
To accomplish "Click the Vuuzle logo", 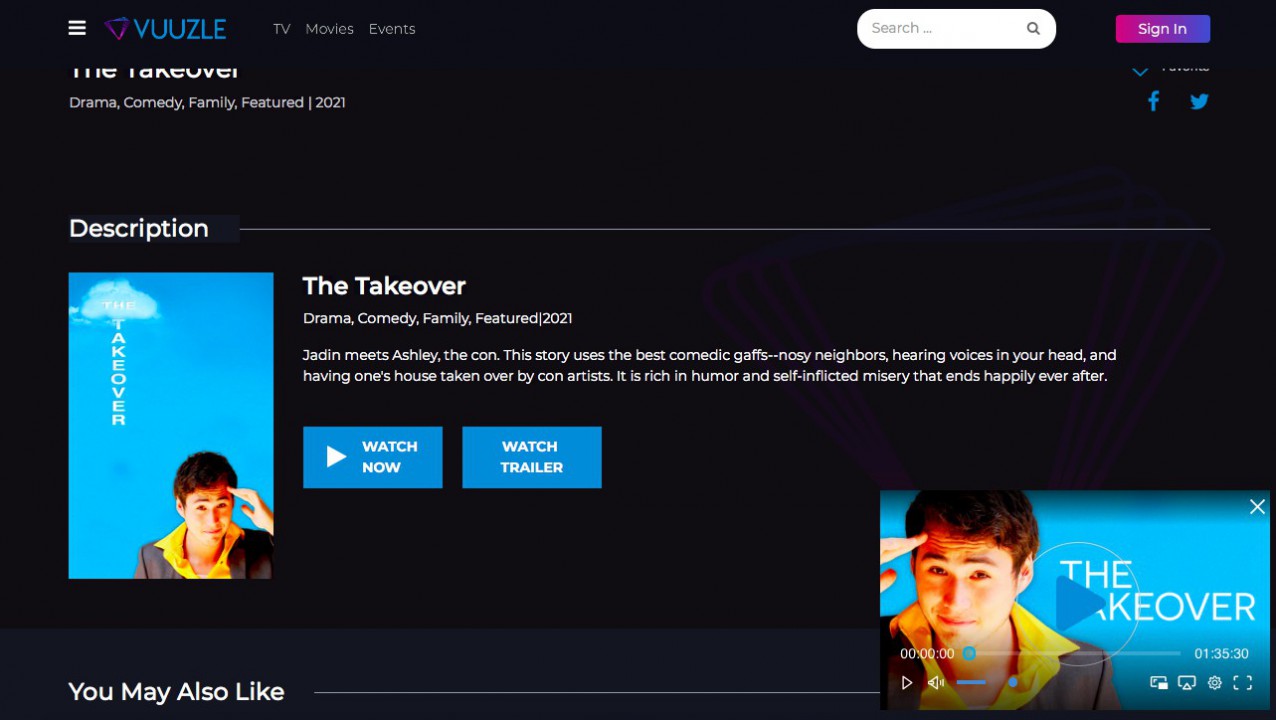I will 166,29.
